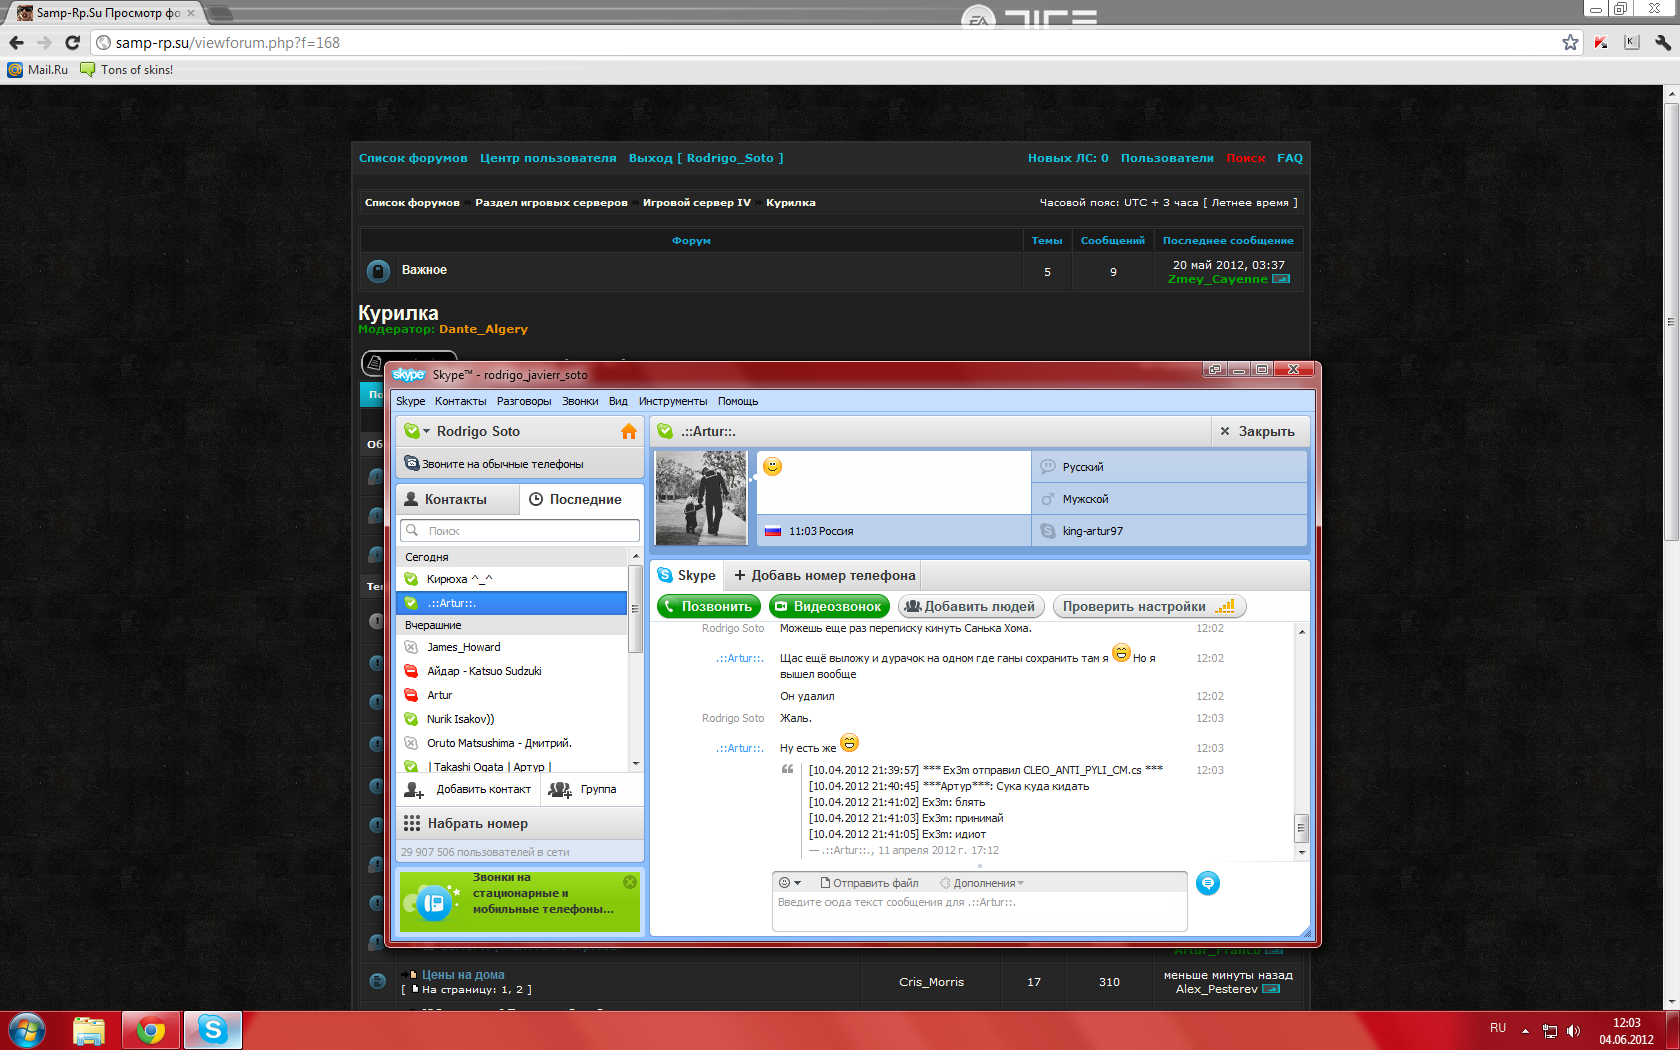The height and width of the screenshot is (1050, 1680).
Task: Open the Контакты menu
Action: click(x=460, y=402)
